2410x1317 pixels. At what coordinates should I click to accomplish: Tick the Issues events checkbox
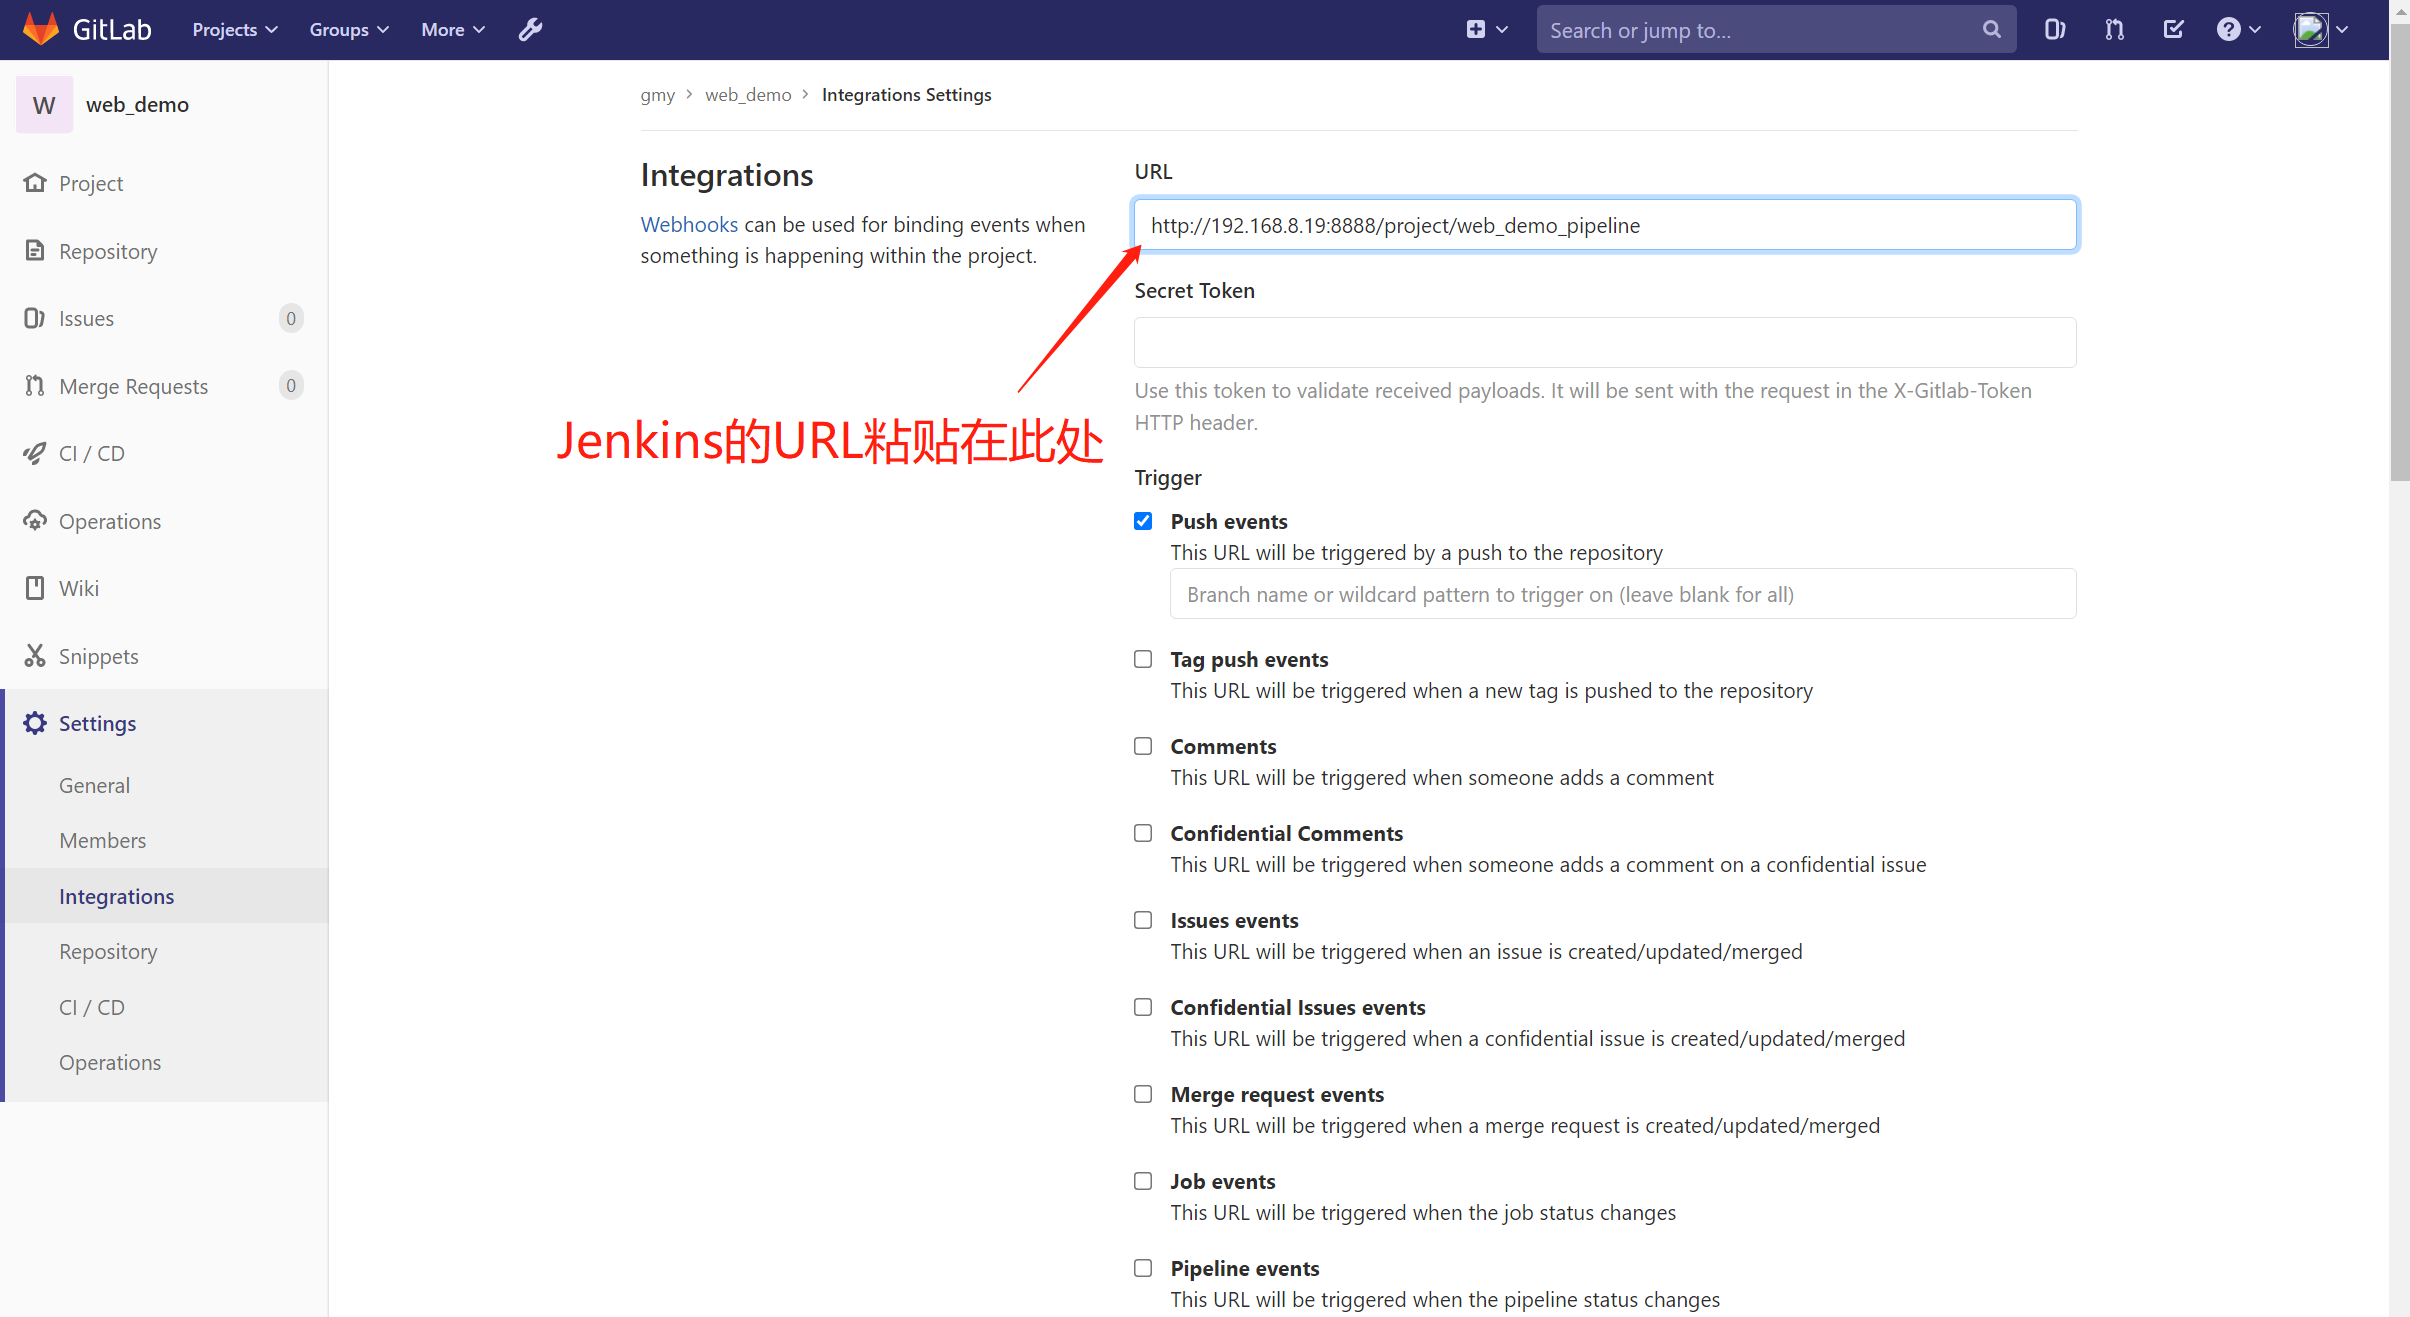(x=1143, y=920)
